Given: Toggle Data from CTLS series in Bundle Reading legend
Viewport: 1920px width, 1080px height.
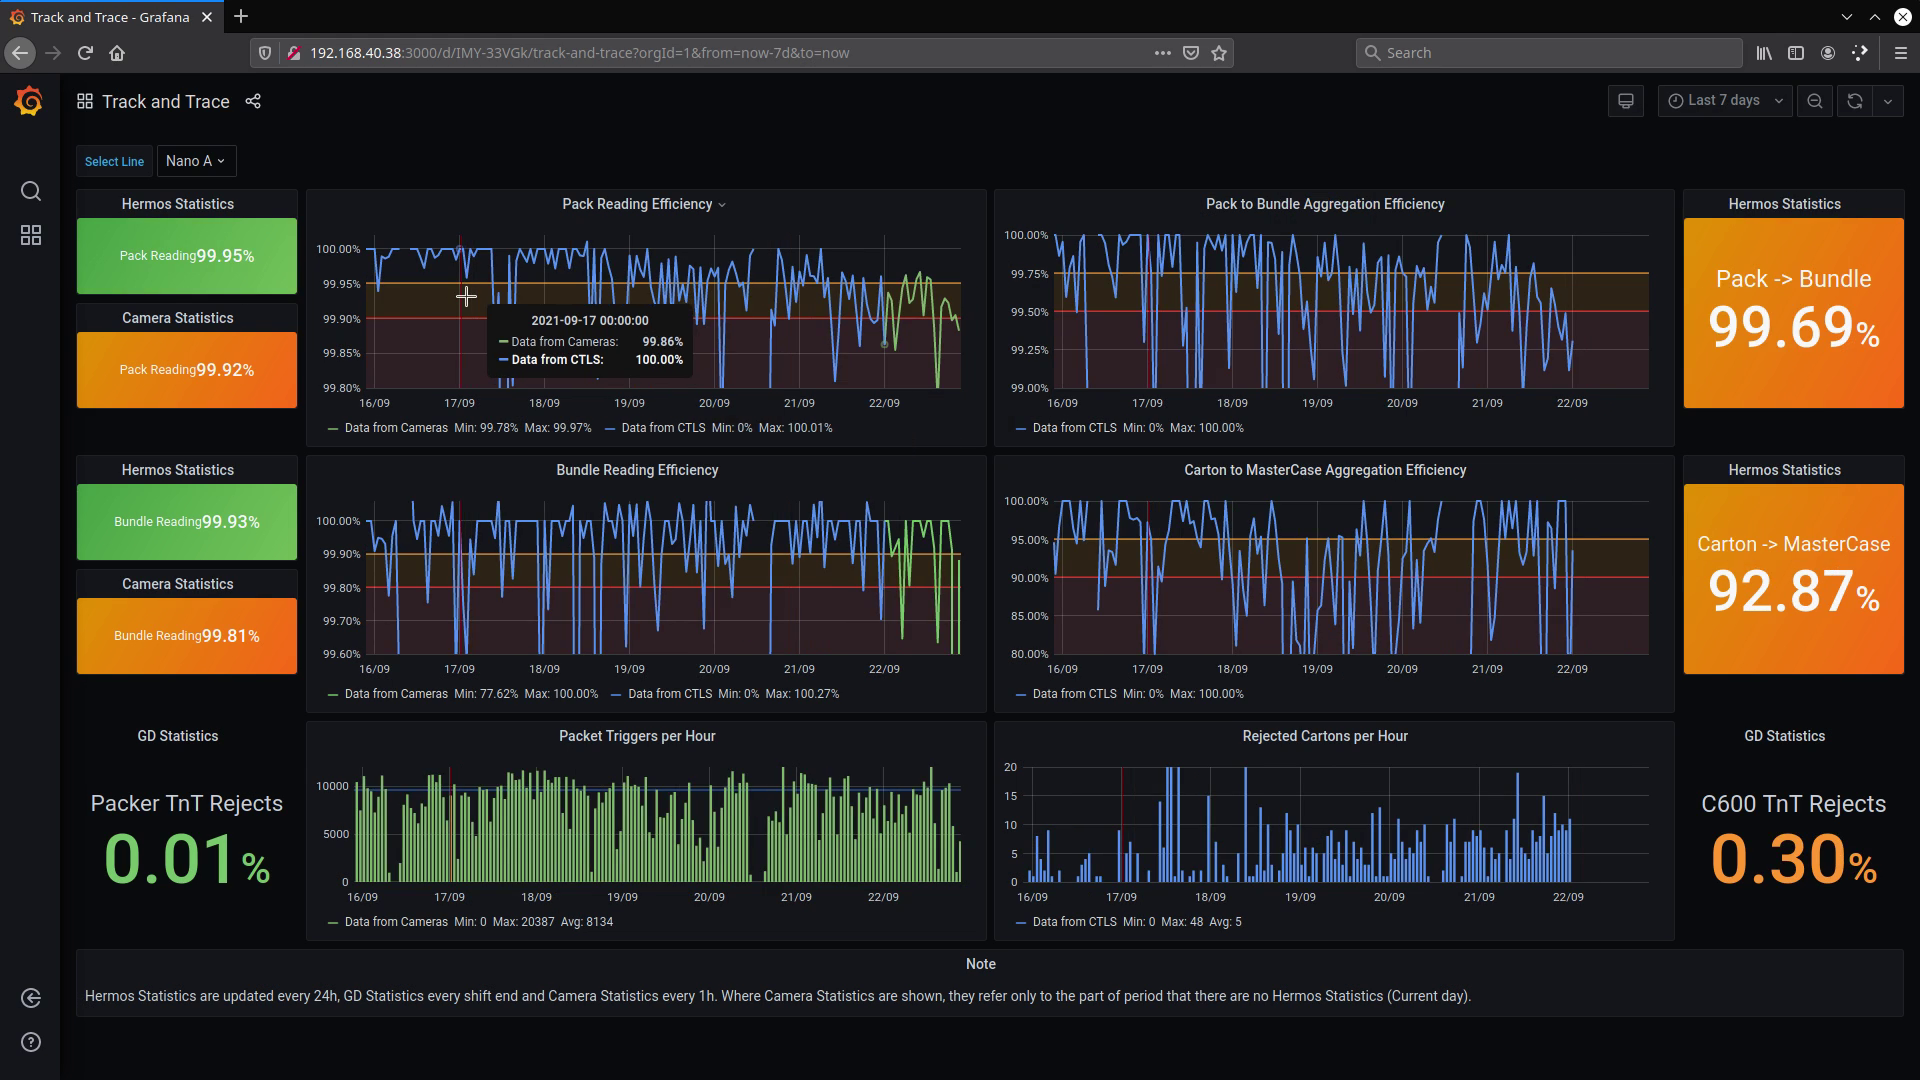Looking at the screenshot, I should coord(669,694).
